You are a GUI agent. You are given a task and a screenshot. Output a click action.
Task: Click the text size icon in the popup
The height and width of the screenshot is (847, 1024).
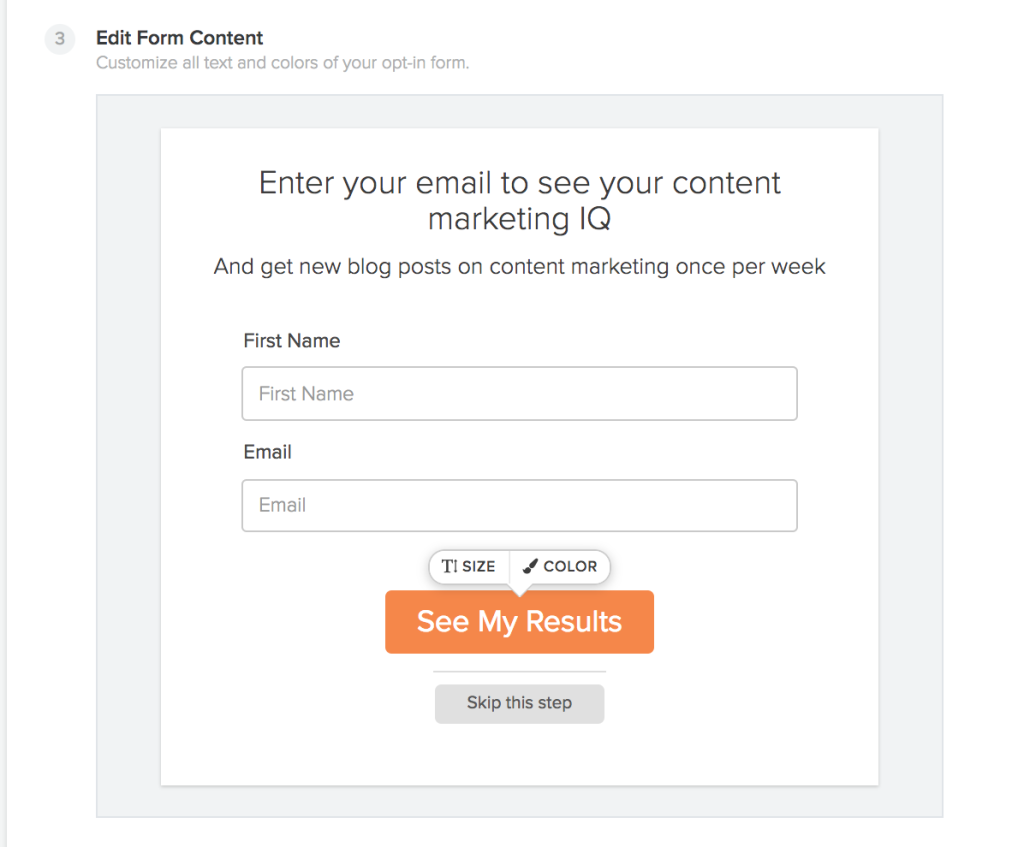[x=449, y=566]
